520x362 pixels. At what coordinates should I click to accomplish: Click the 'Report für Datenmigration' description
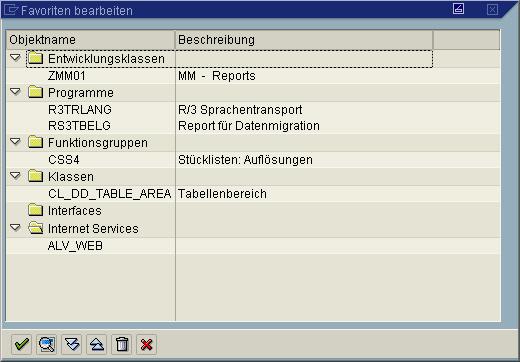[249, 126]
